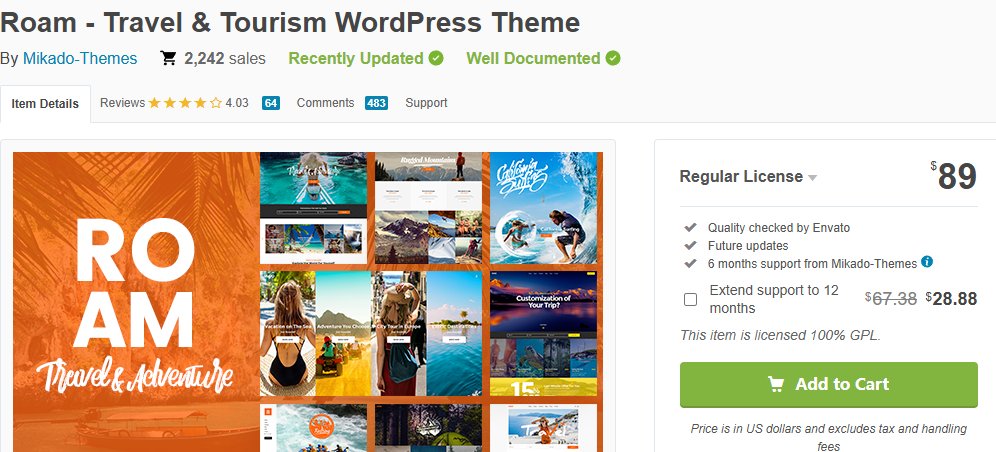Image resolution: width=996 pixels, height=452 pixels.
Task: Click the $89 price text
Action: click(x=953, y=176)
